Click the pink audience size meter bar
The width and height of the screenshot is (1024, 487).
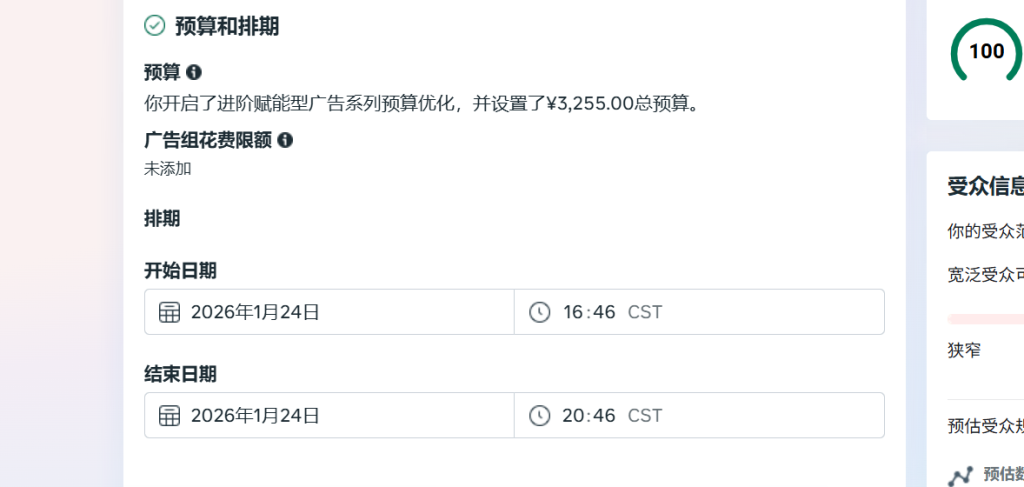tap(985, 319)
